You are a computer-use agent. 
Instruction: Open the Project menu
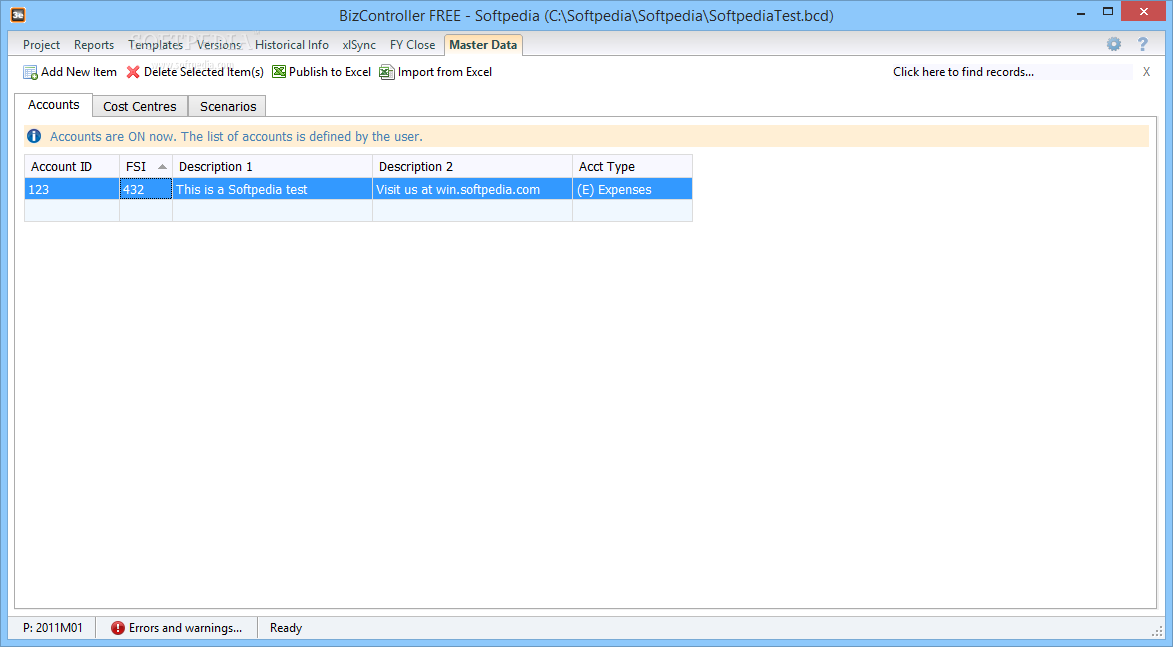pos(41,45)
